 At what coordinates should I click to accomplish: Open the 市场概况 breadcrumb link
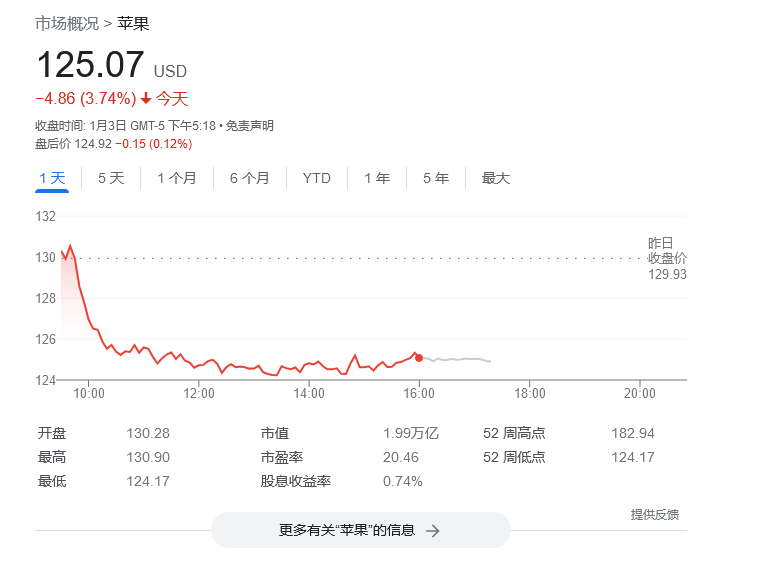(67, 23)
